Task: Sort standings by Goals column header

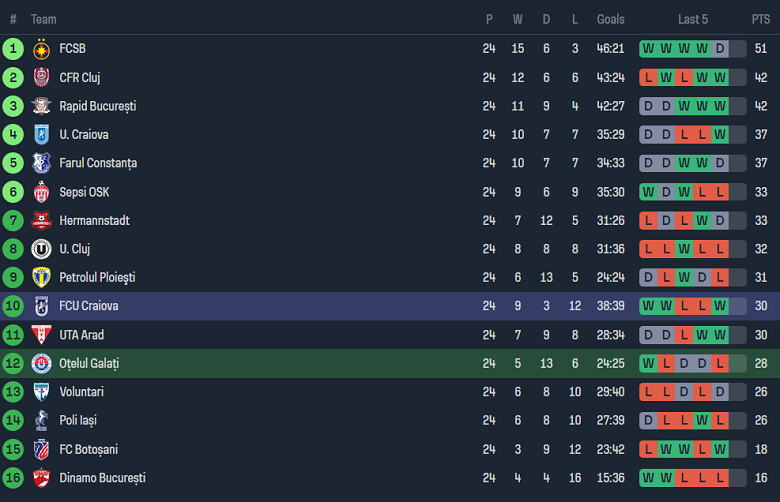Action: pos(610,19)
